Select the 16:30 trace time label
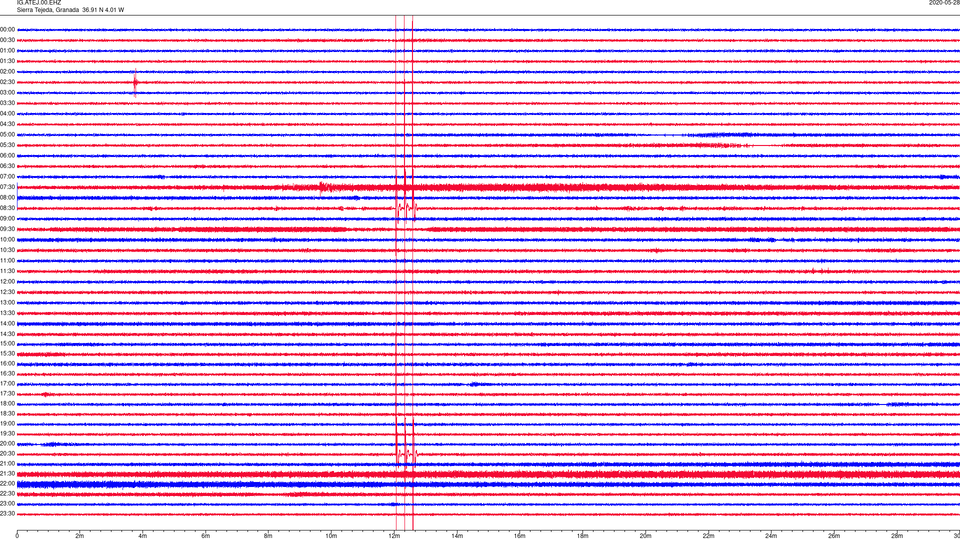This screenshot has height=540, width=960. click(7, 373)
